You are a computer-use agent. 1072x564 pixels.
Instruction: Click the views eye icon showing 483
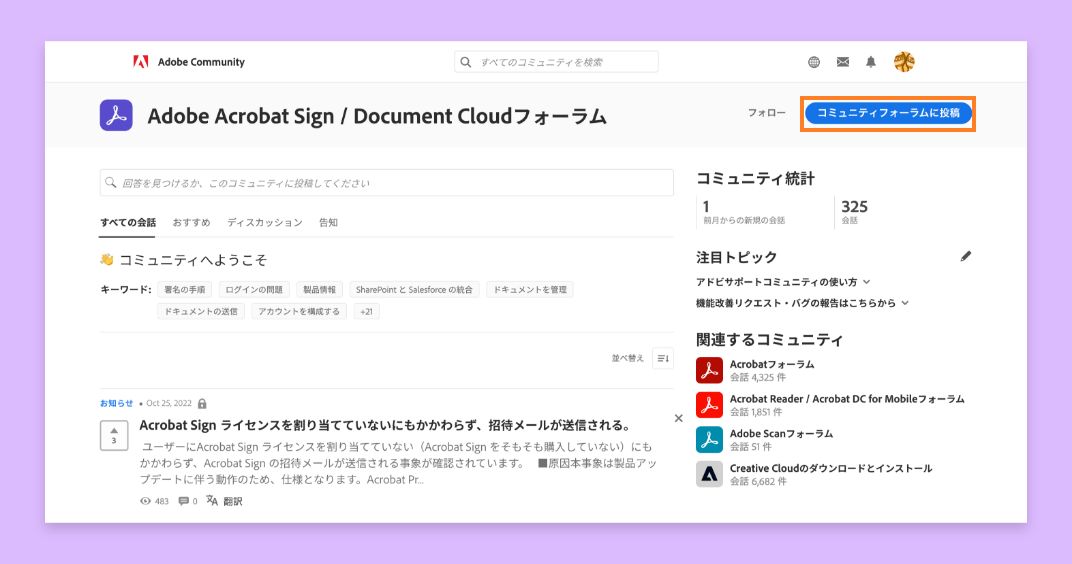pos(145,501)
